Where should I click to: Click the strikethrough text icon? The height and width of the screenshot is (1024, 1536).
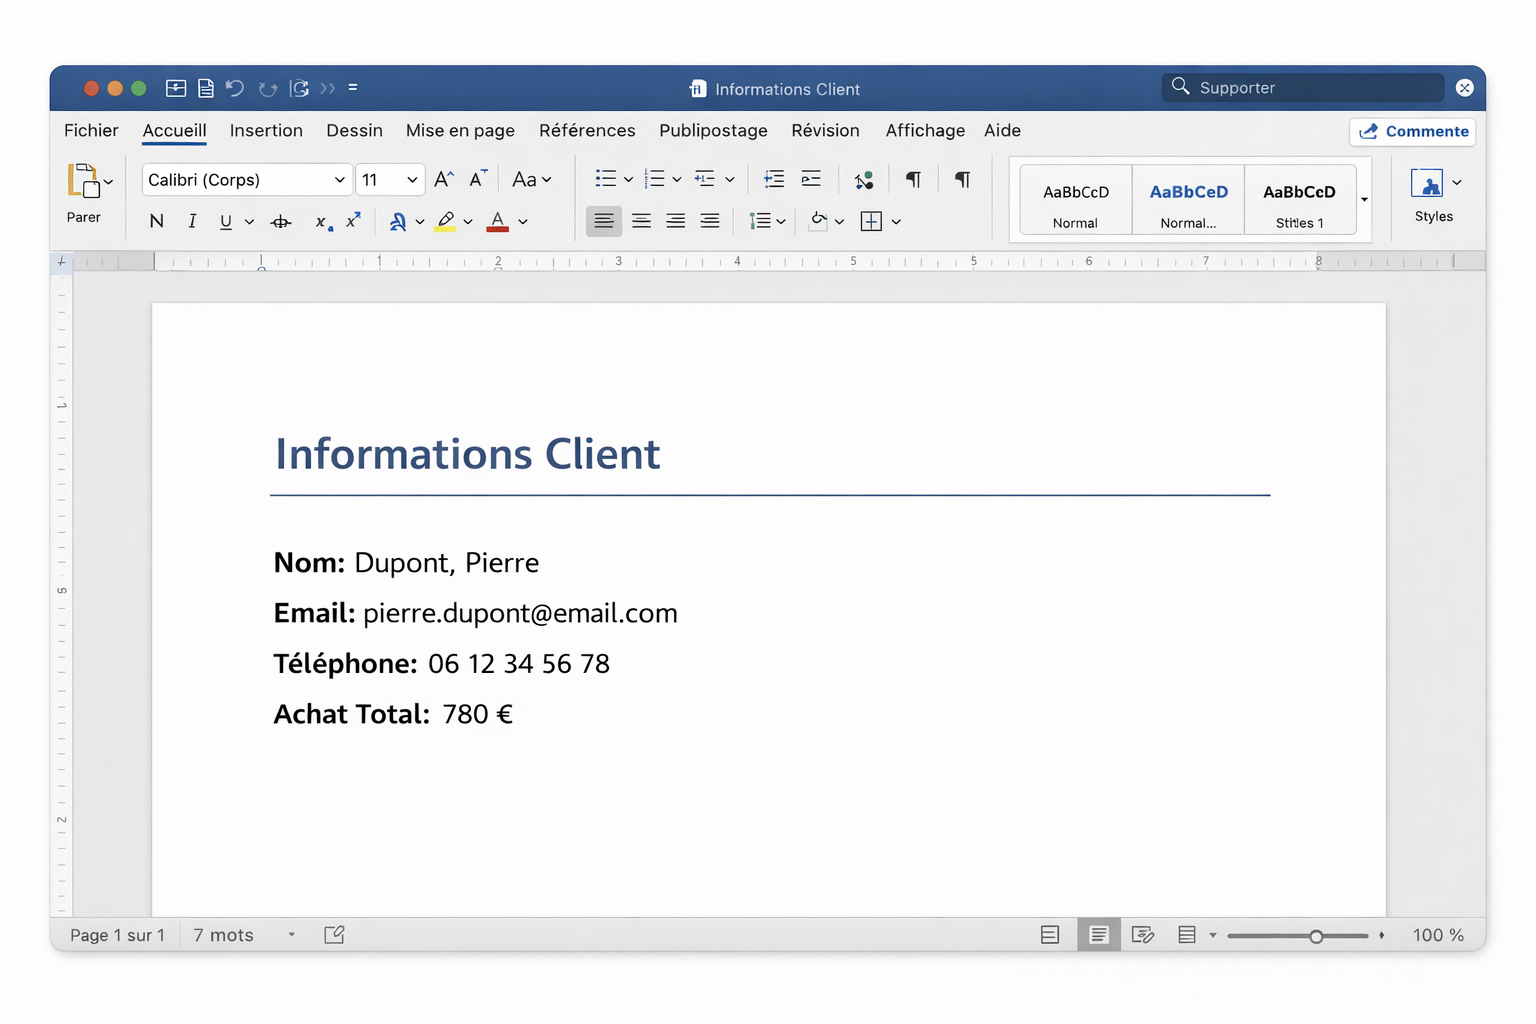pyautogui.click(x=281, y=222)
